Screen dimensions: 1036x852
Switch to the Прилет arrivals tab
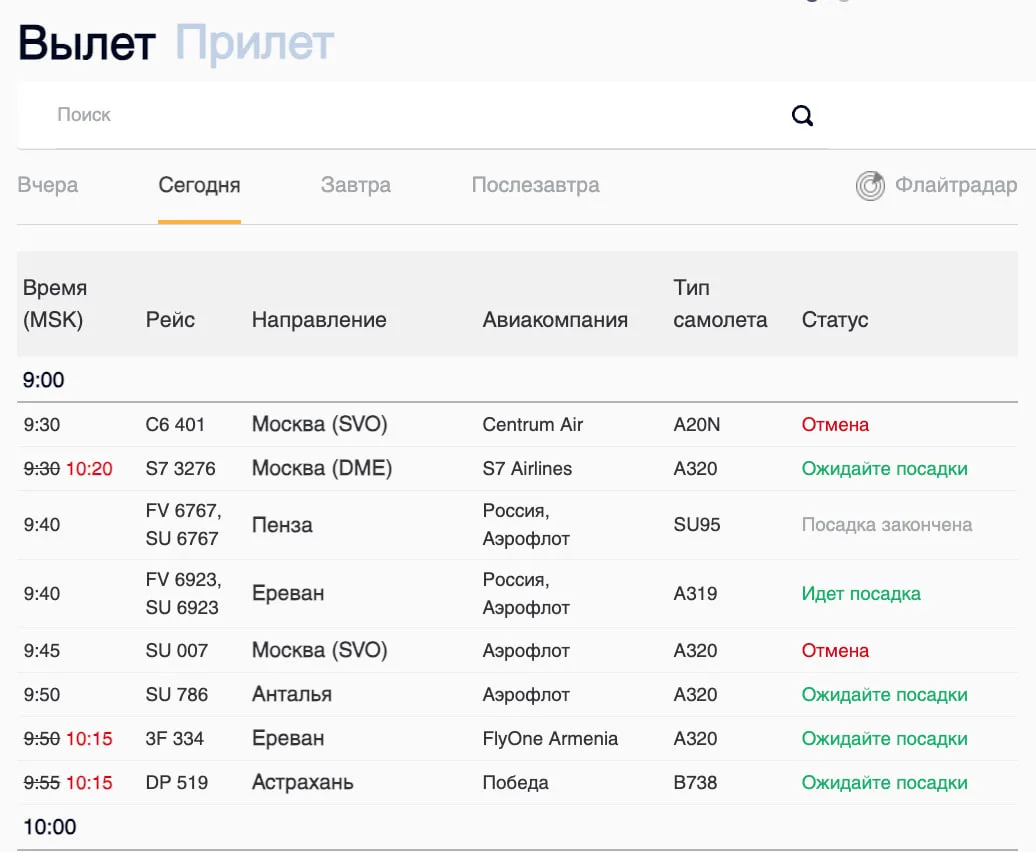(x=254, y=43)
